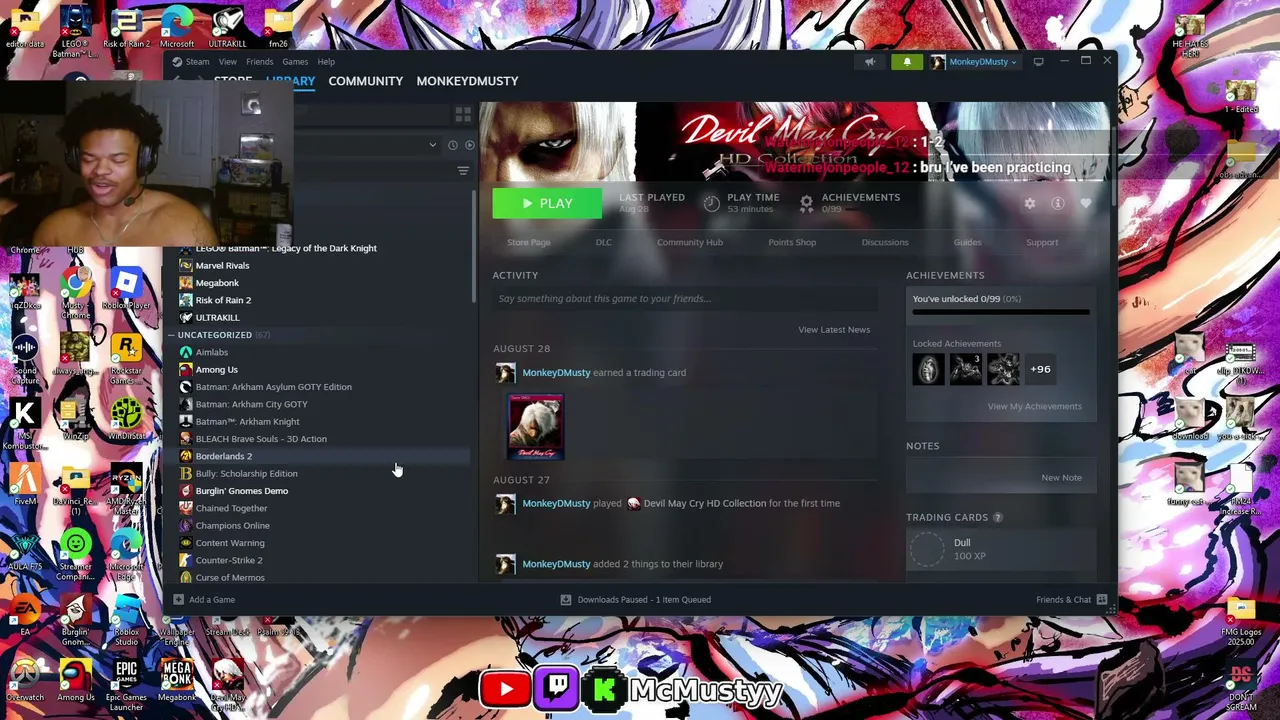Click the Chained Together game icon
This screenshot has width=1280, height=720.
185,508
